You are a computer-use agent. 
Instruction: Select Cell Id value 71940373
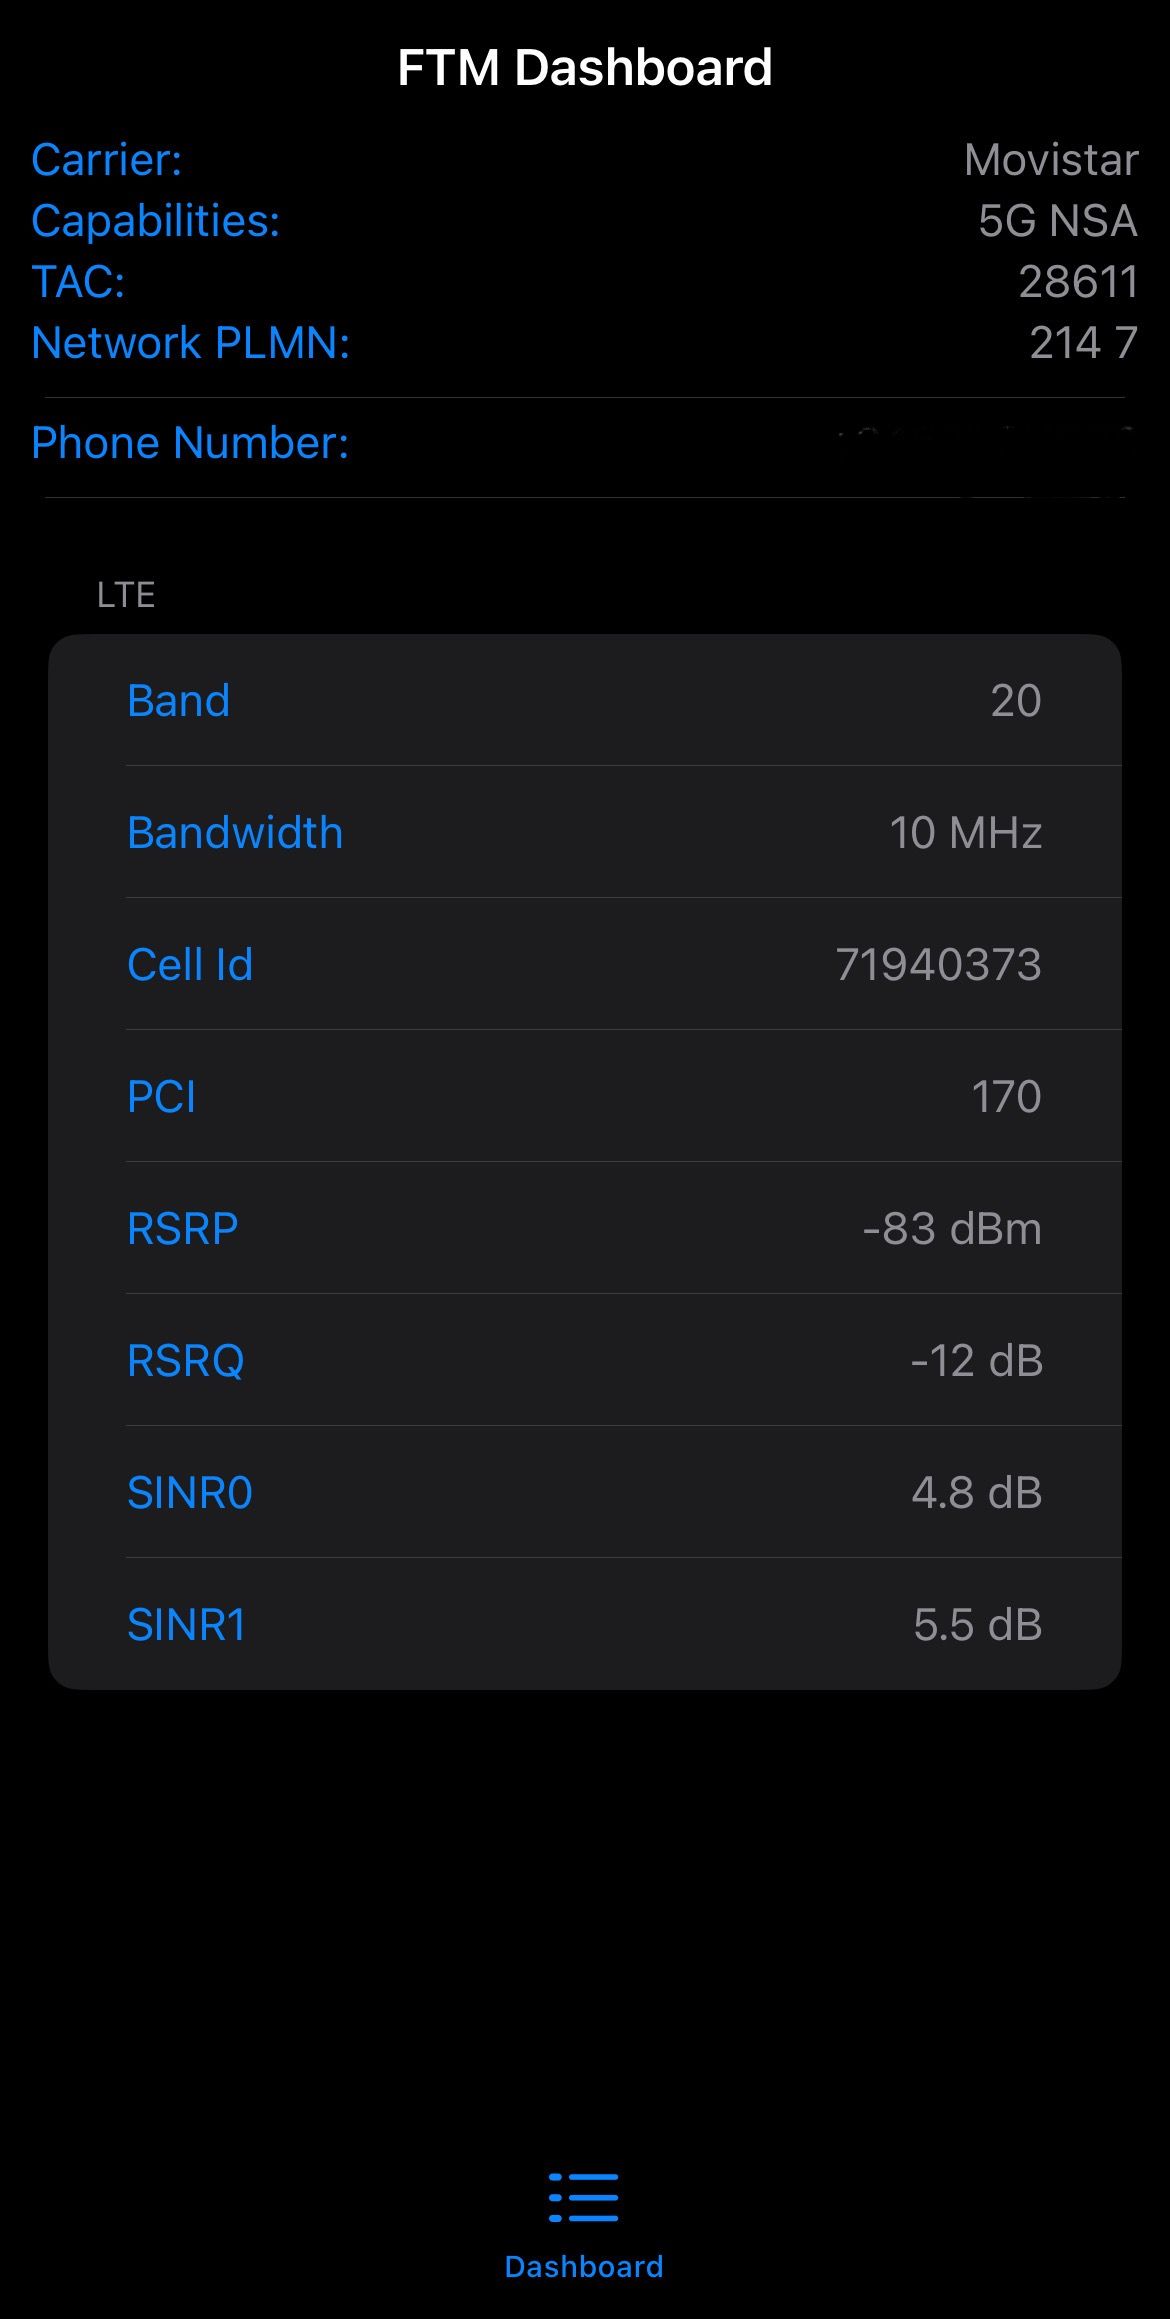pos(938,964)
